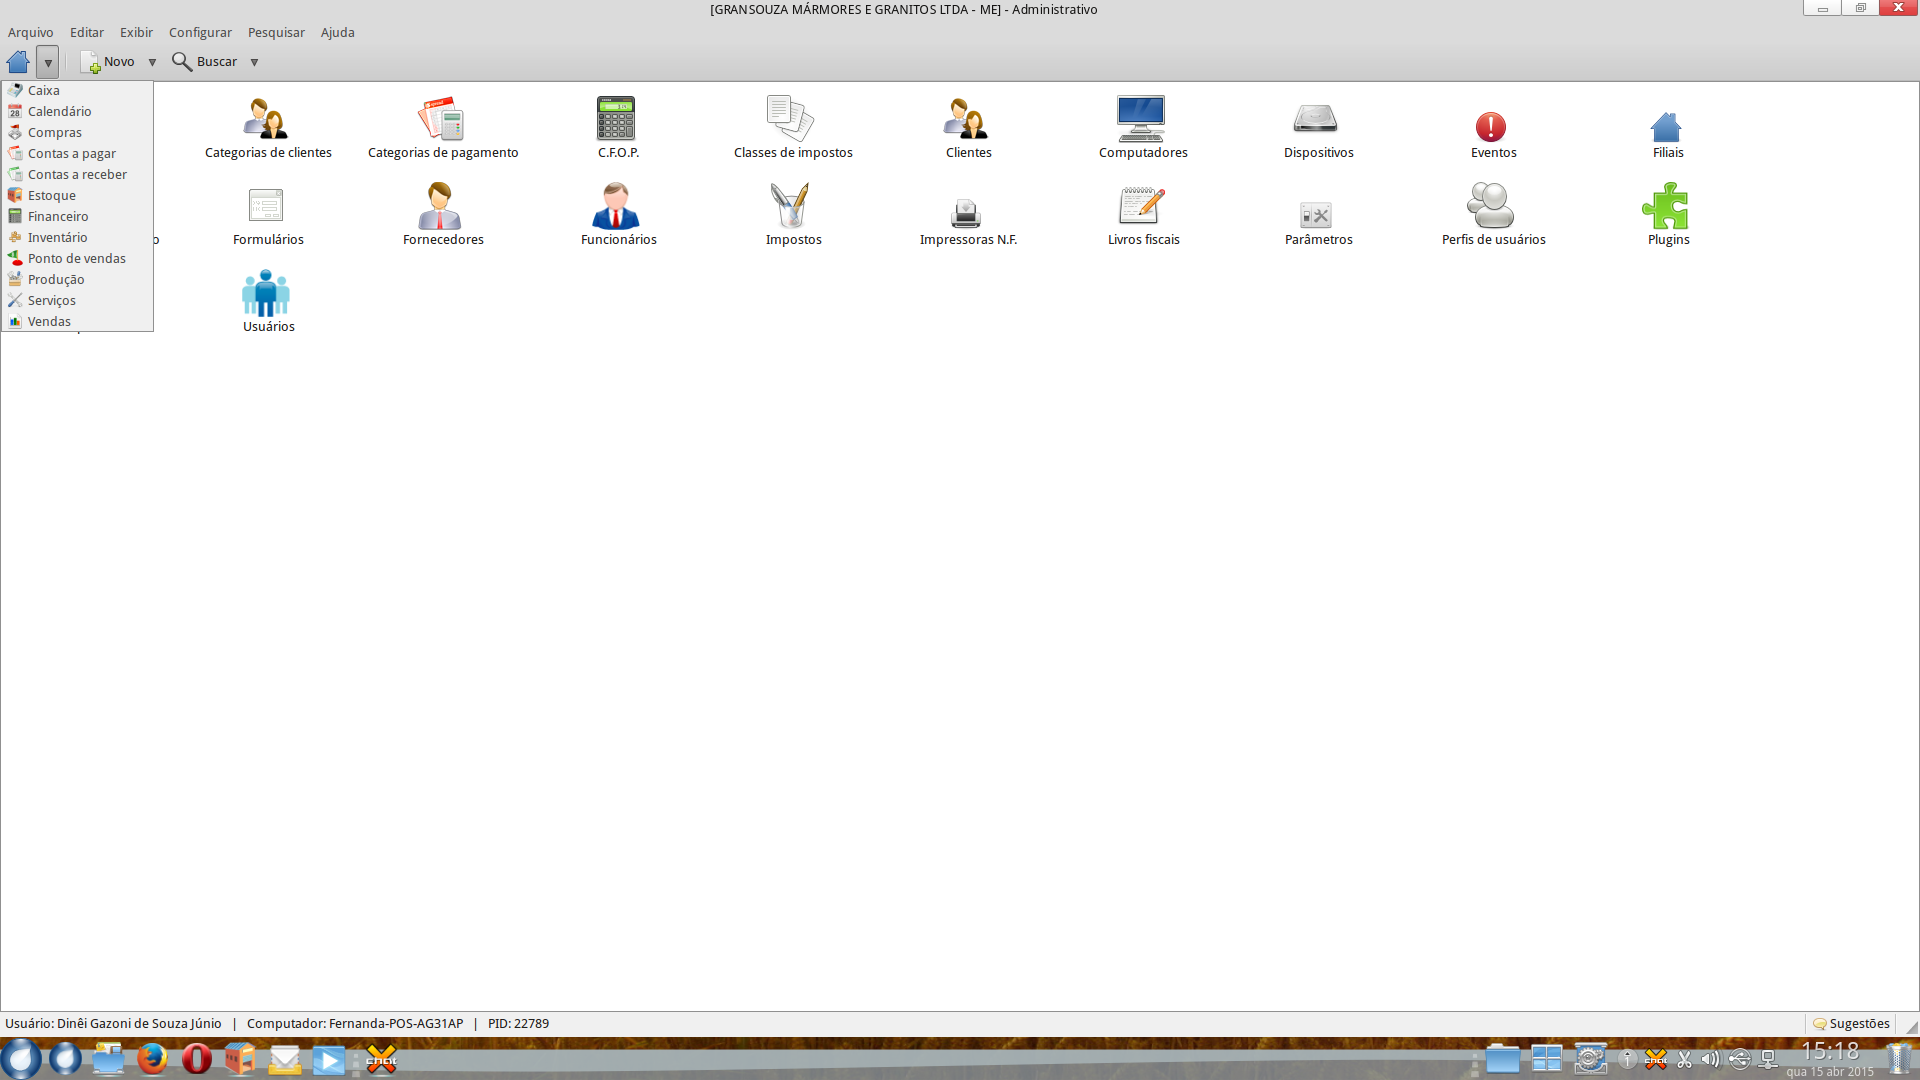Viewport: 1920px width, 1080px height.
Task: Open Livros fiscais
Action: [x=1142, y=215]
